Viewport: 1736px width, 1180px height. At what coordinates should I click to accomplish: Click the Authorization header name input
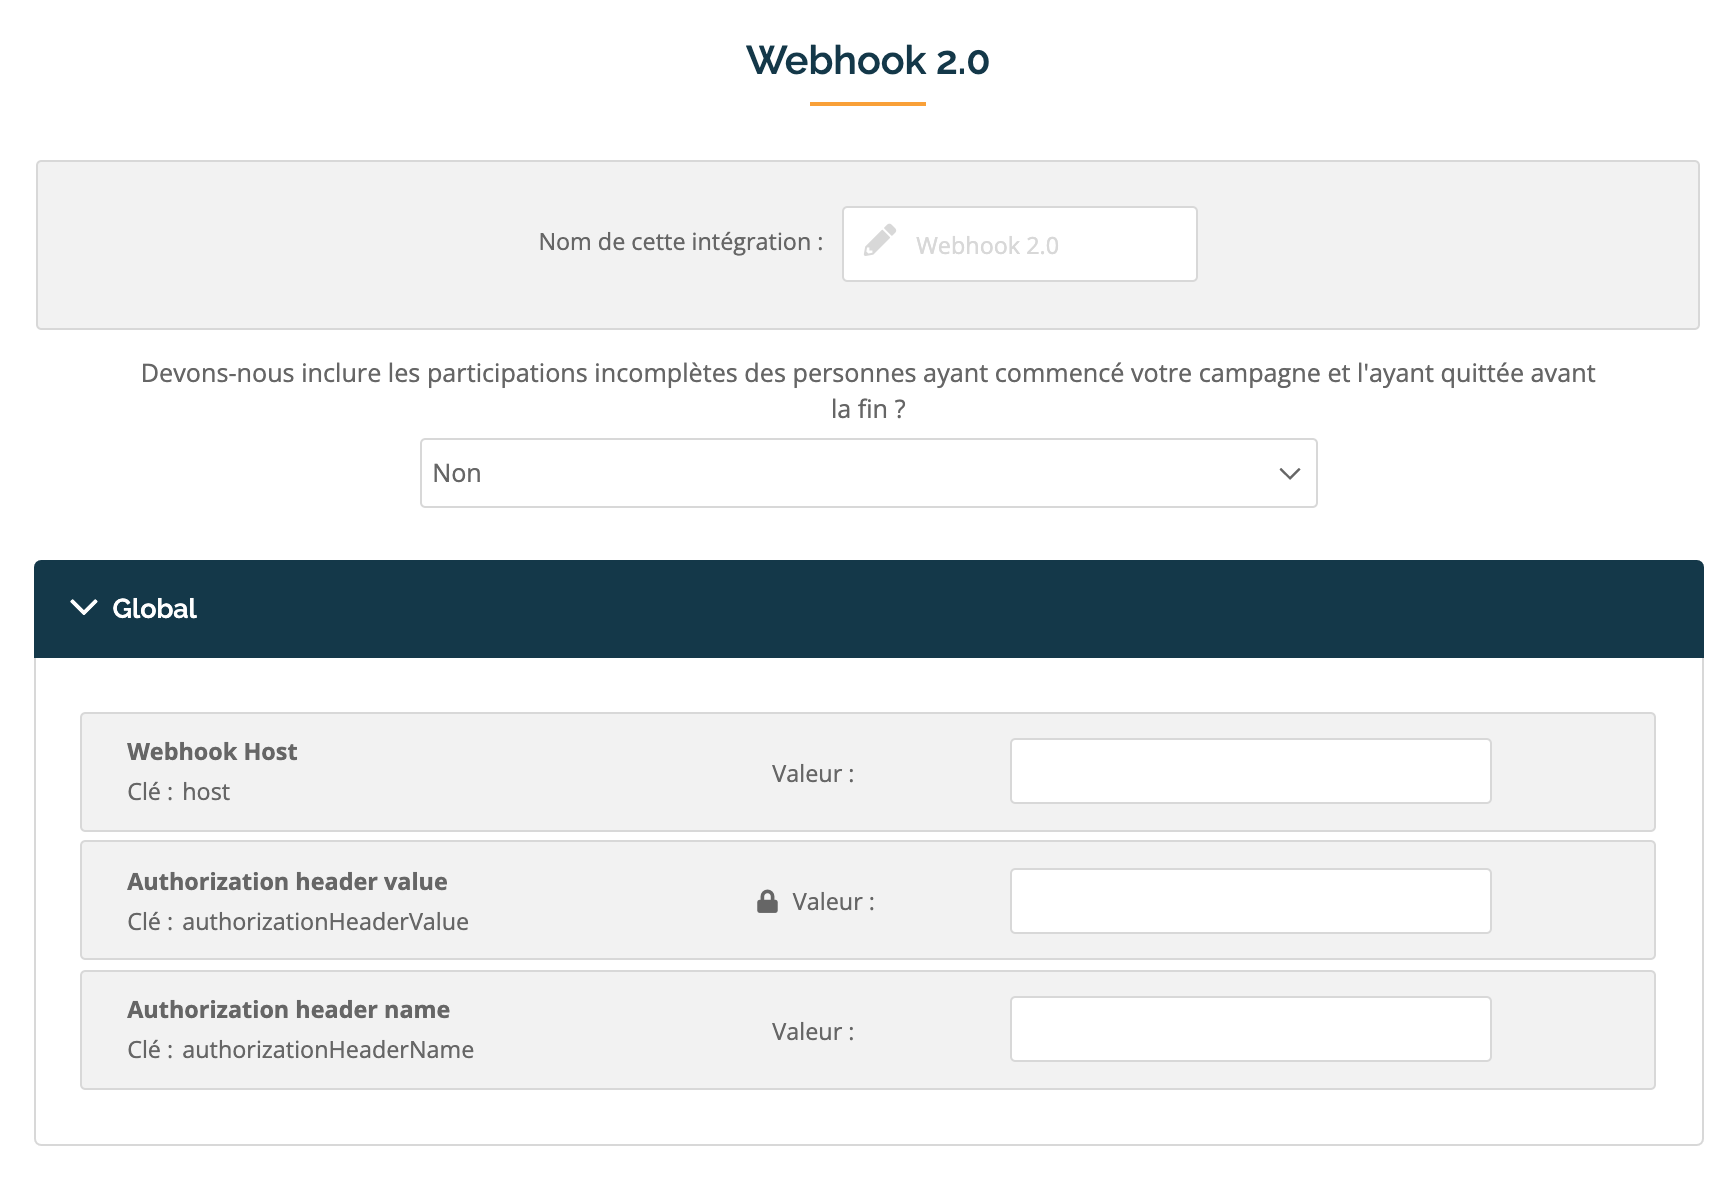point(1250,1029)
